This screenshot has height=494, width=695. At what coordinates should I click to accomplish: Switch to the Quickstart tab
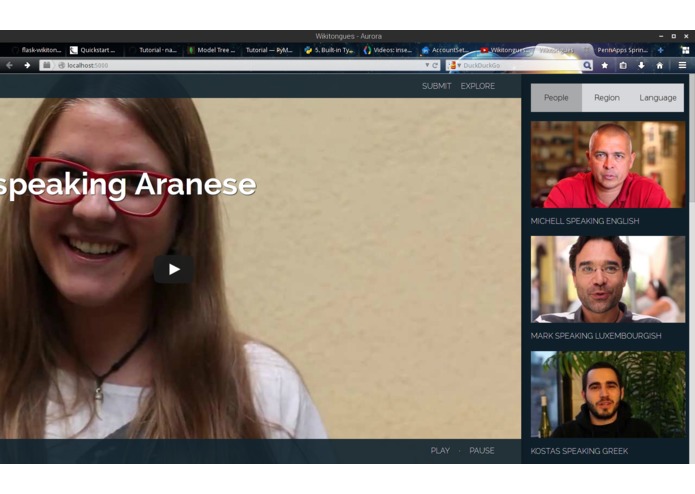click(x=93, y=50)
